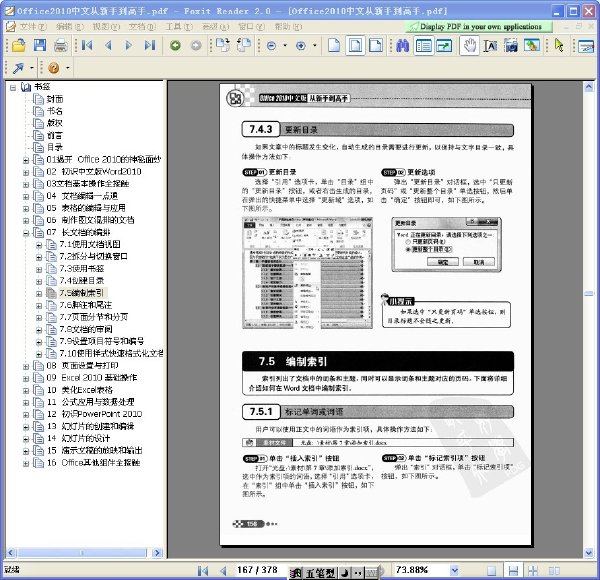Image resolution: width=600 pixels, height=580 pixels.
Task: Expand bookmark 7.4 subtree
Action: (39, 282)
